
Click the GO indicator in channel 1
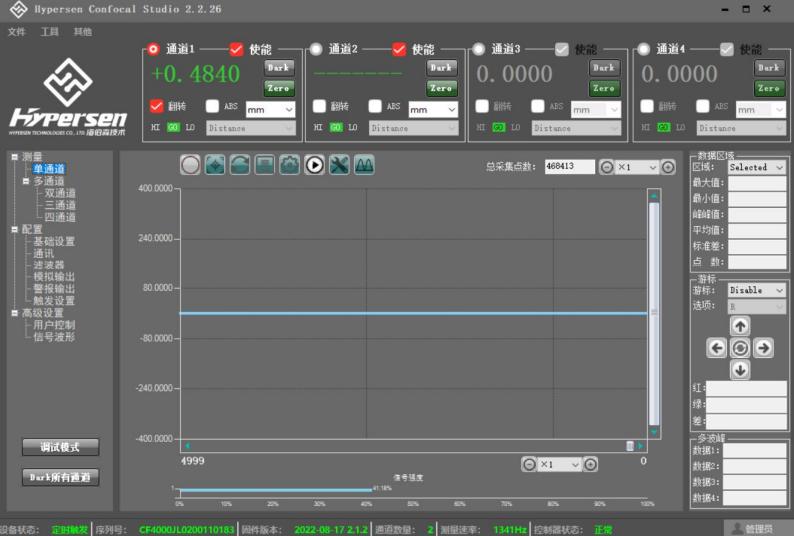(173, 127)
